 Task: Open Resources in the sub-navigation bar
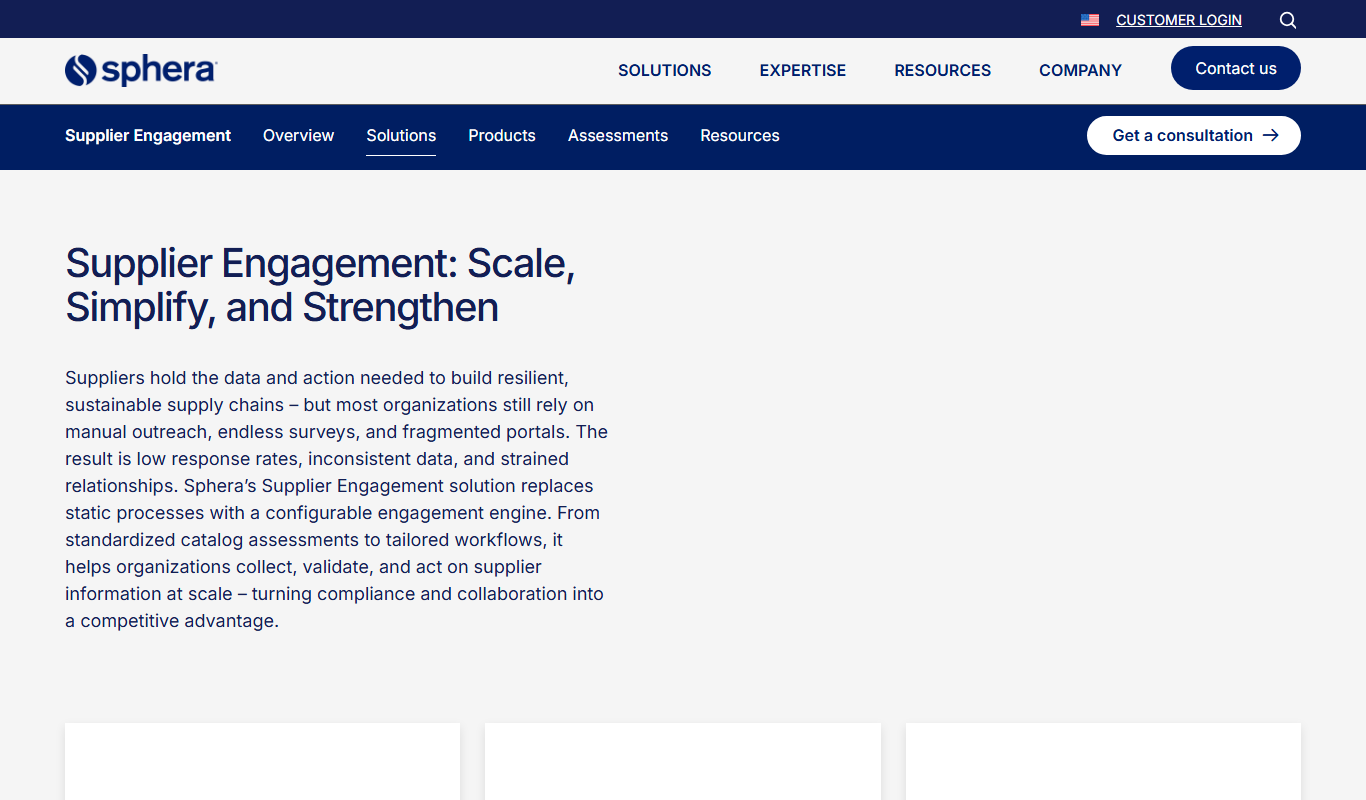pyautogui.click(x=740, y=135)
